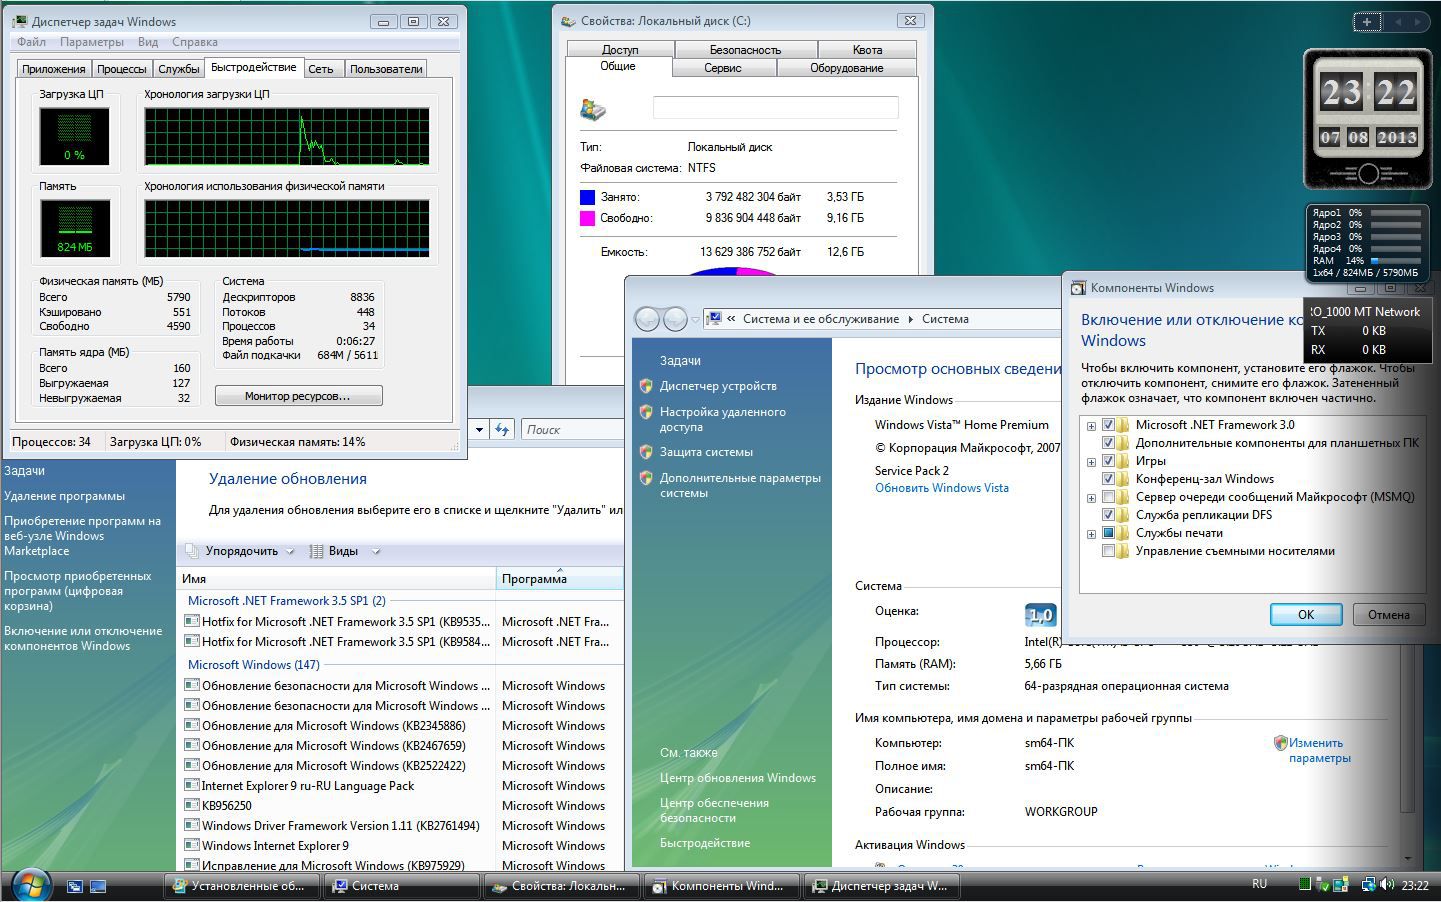Viewport: 1441px width, 902px height.
Task: Click the network tray icon
Action: coord(1367,885)
